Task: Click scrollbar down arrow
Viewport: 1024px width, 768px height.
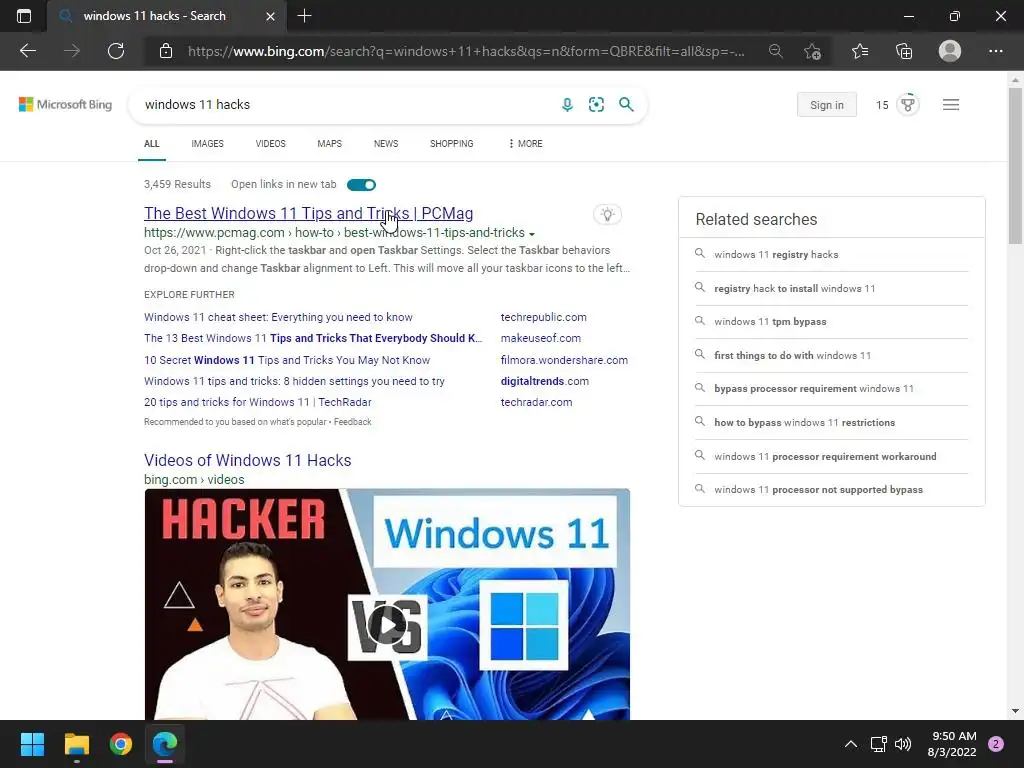Action: (x=1015, y=711)
